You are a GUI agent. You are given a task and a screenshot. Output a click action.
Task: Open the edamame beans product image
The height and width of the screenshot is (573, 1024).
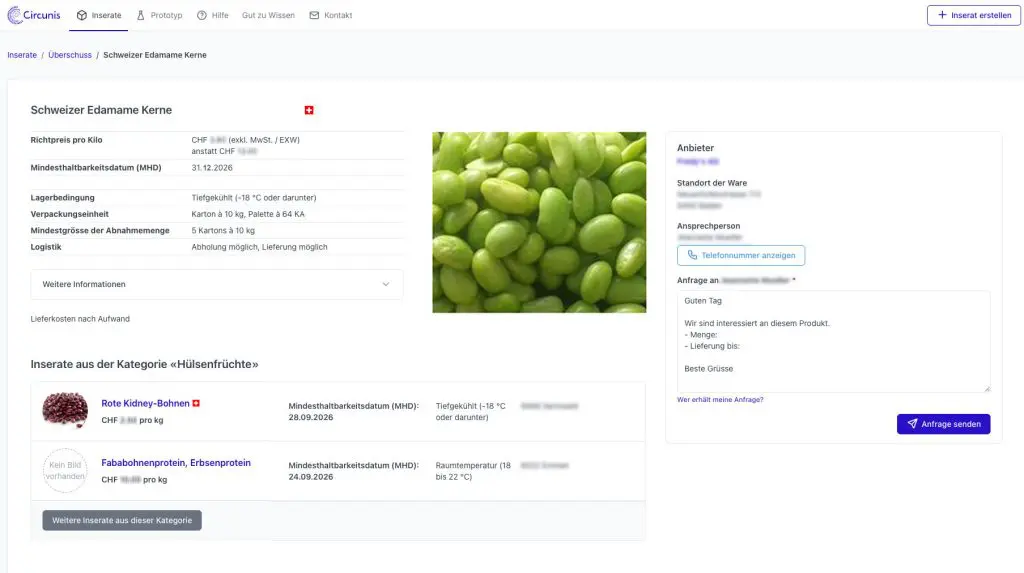(x=539, y=222)
